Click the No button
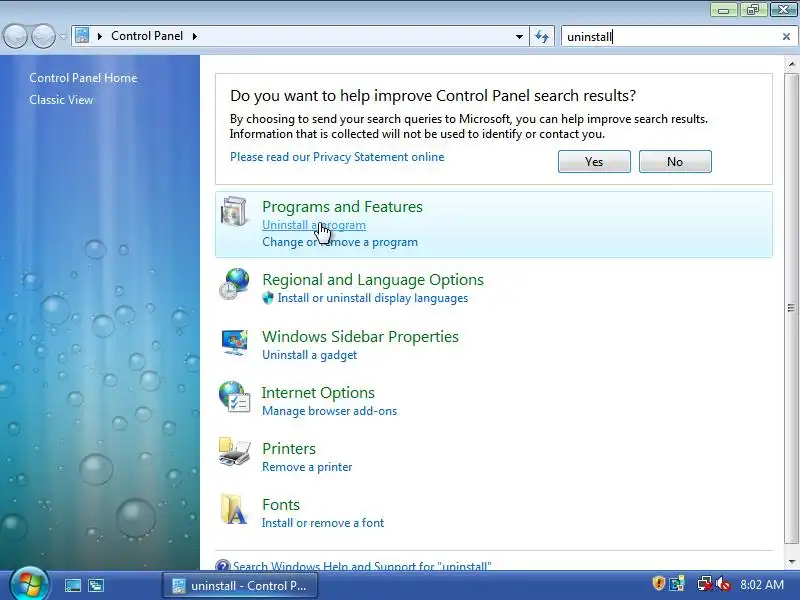The height and width of the screenshot is (600, 800). click(675, 162)
